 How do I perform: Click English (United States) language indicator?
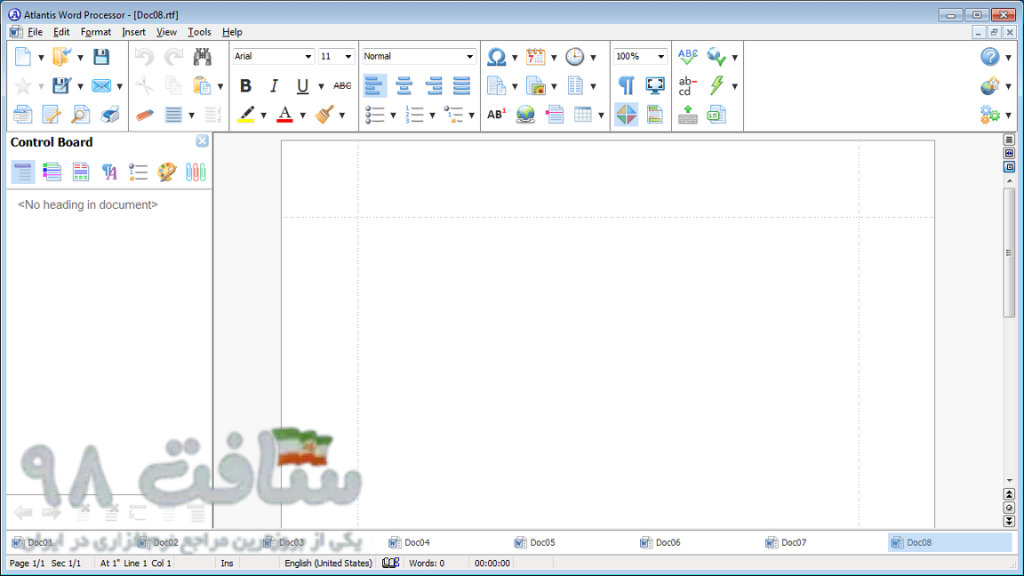point(328,563)
